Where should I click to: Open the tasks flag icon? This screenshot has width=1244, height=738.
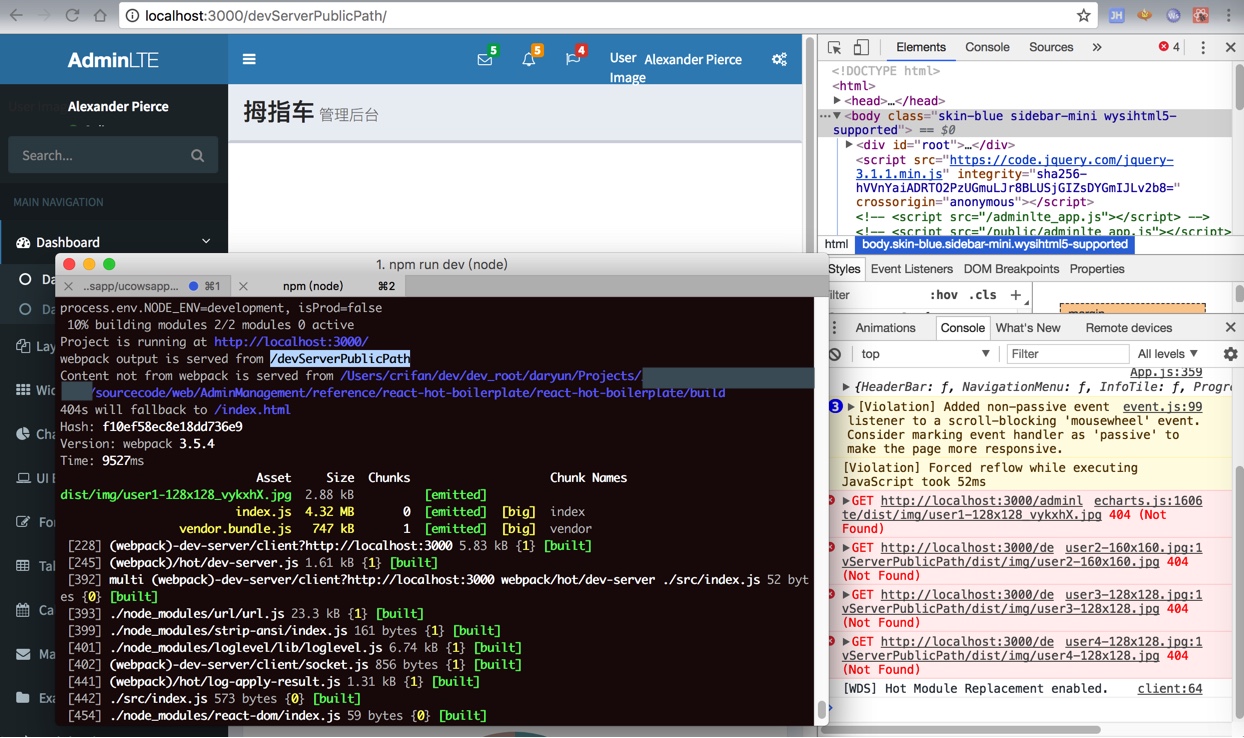click(x=573, y=59)
